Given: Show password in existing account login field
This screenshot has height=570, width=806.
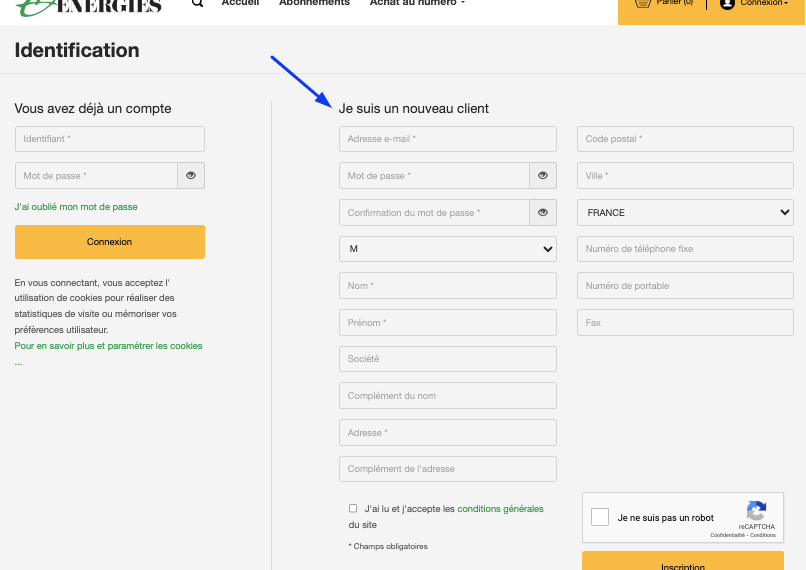Looking at the screenshot, I should tap(191, 176).
